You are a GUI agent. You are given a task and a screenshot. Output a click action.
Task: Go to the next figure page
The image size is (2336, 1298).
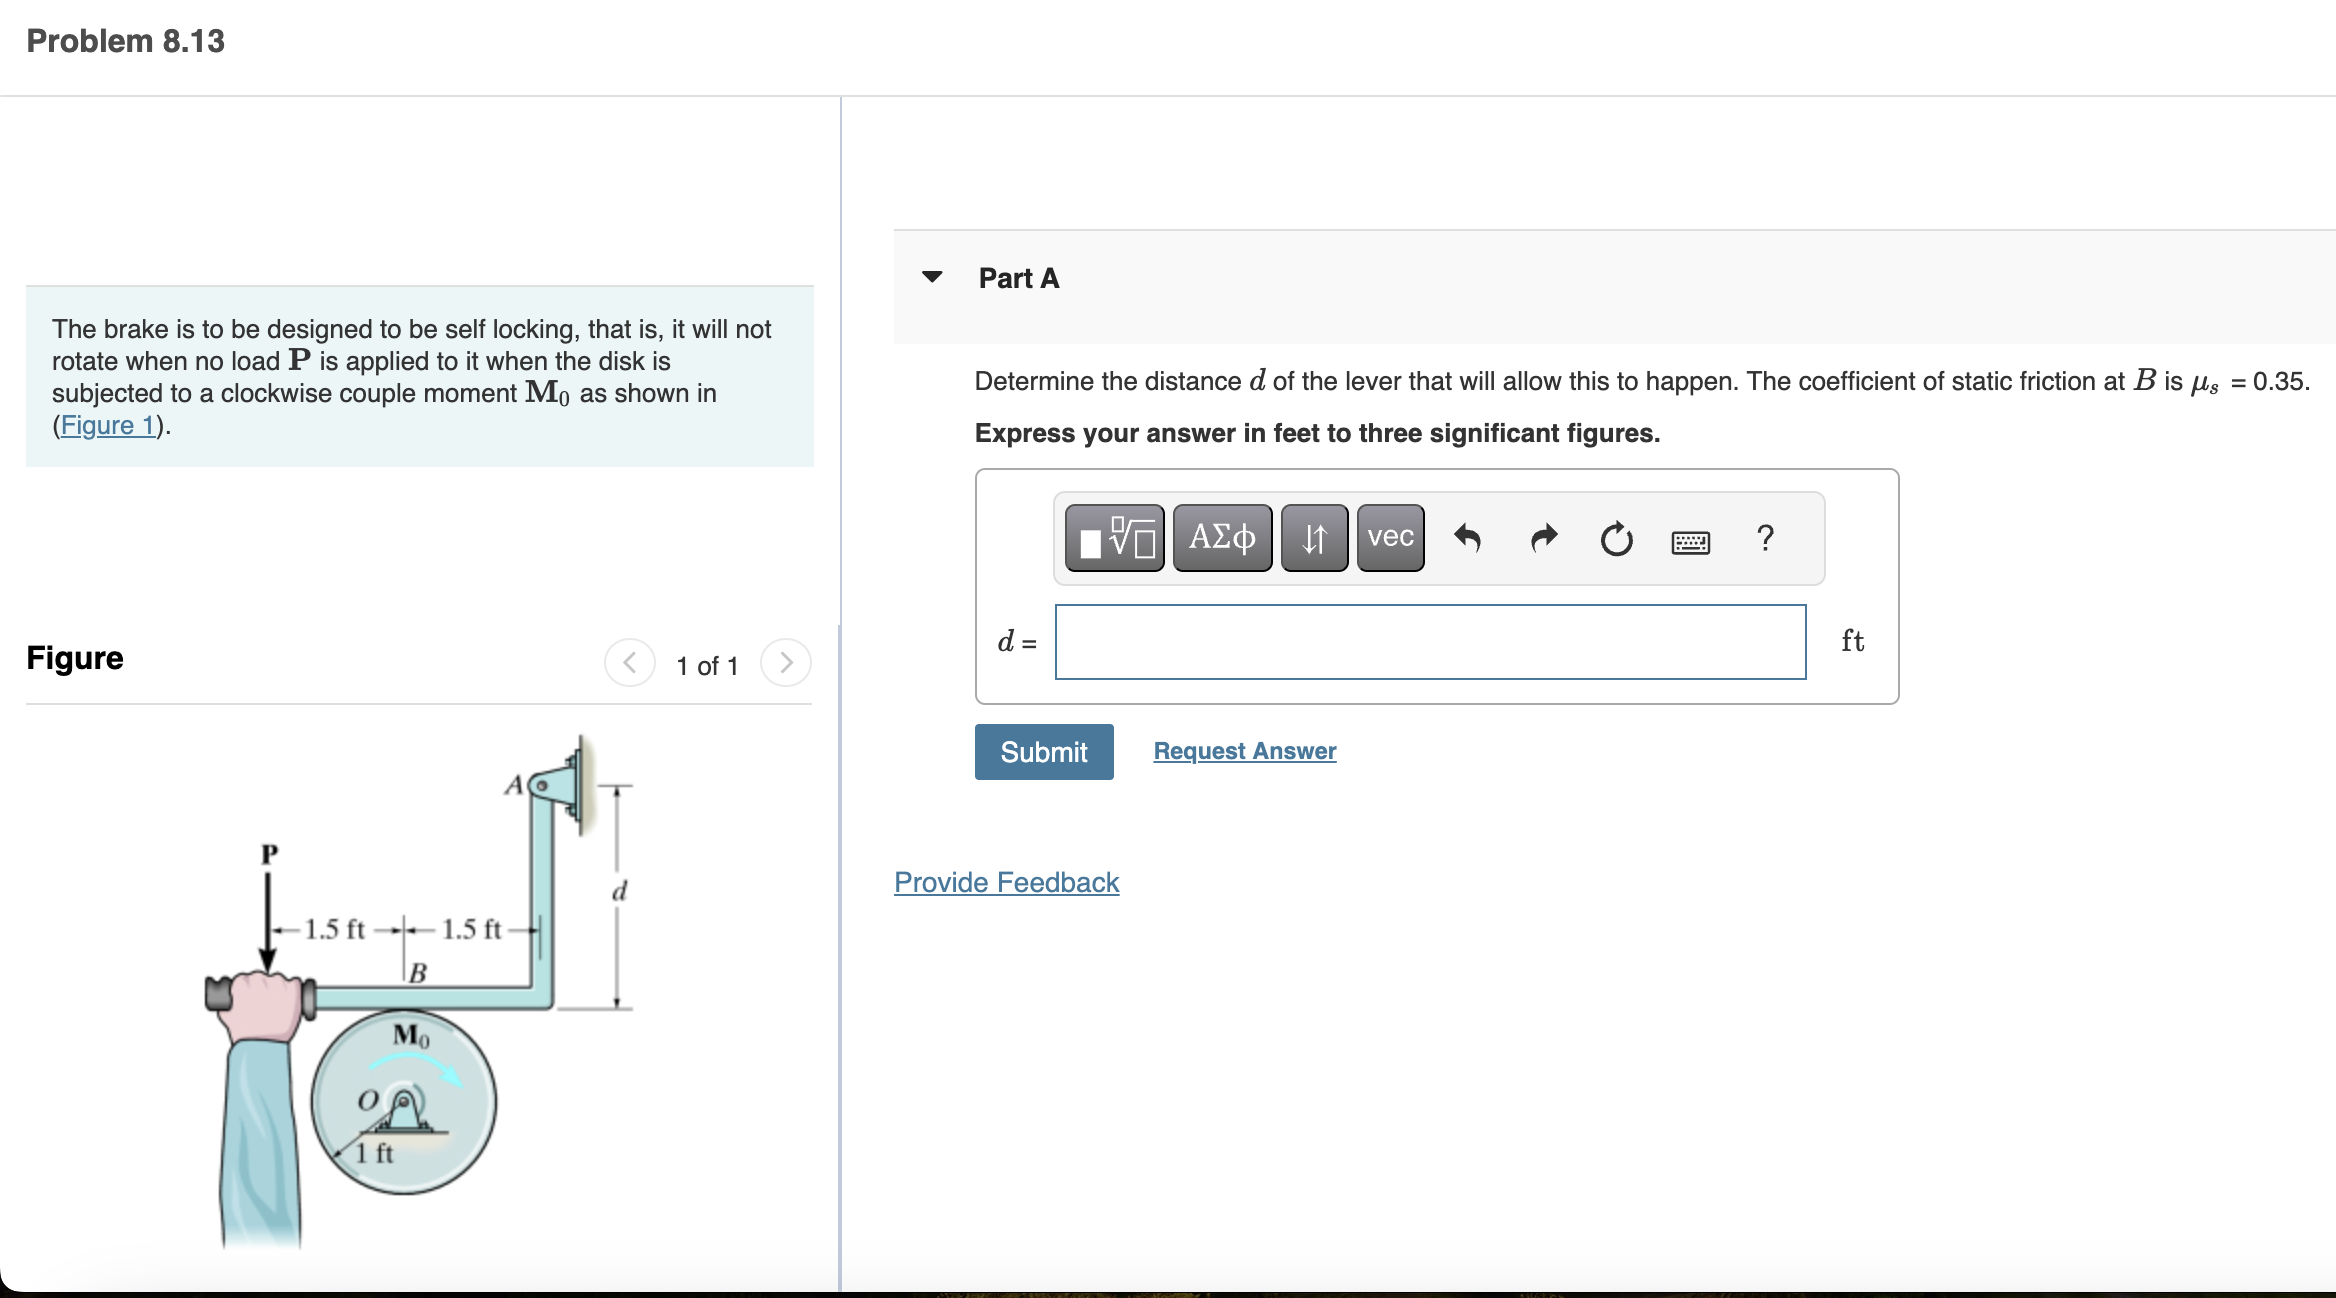(787, 662)
